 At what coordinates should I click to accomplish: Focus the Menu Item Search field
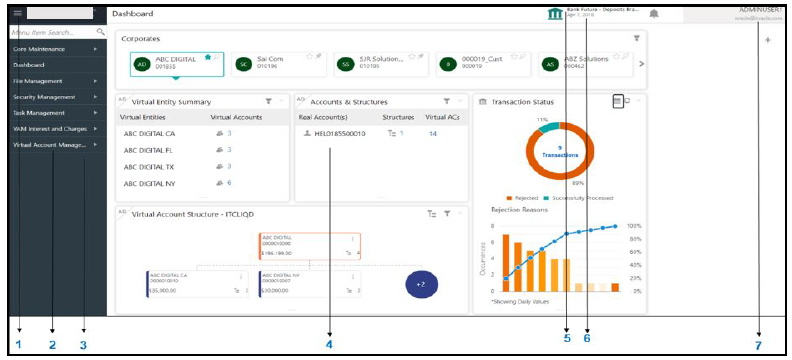point(53,32)
